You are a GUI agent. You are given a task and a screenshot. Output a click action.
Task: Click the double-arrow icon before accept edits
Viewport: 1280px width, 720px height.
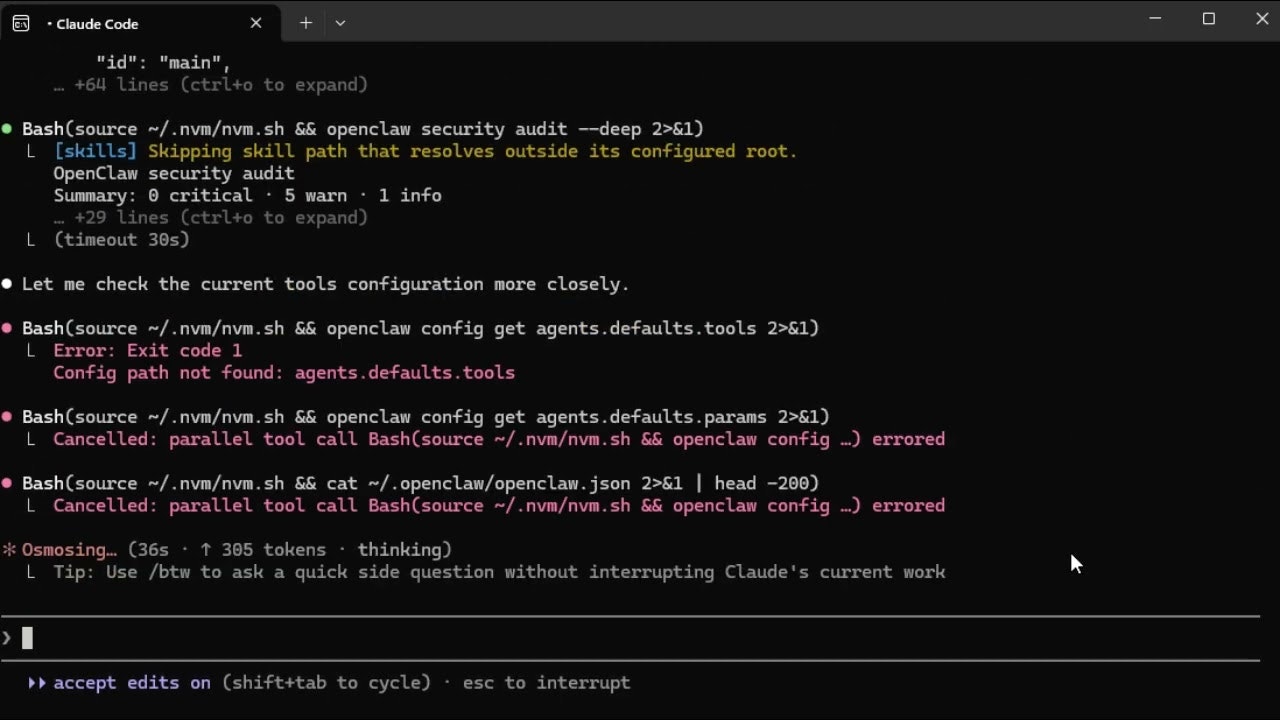[x=37, y=682]
